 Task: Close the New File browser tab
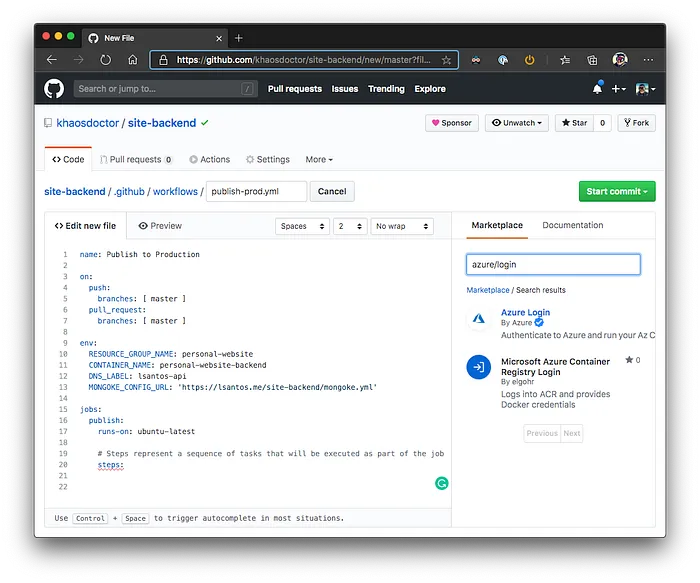(x=219, y=38)
